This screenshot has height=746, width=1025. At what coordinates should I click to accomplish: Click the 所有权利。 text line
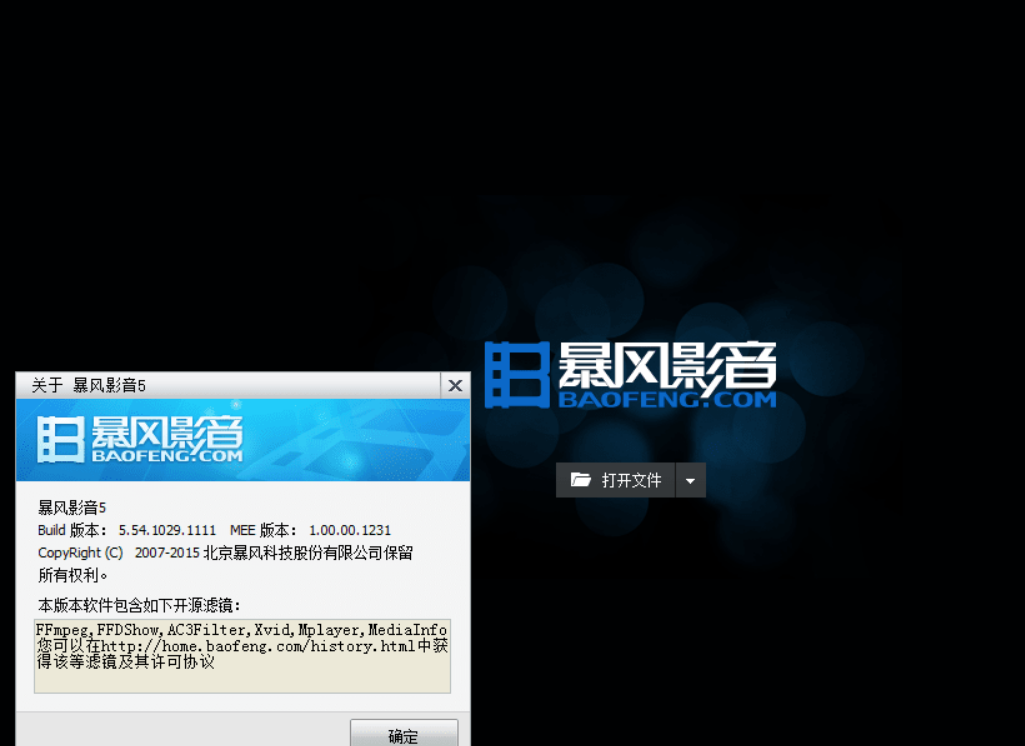point(73,575)
